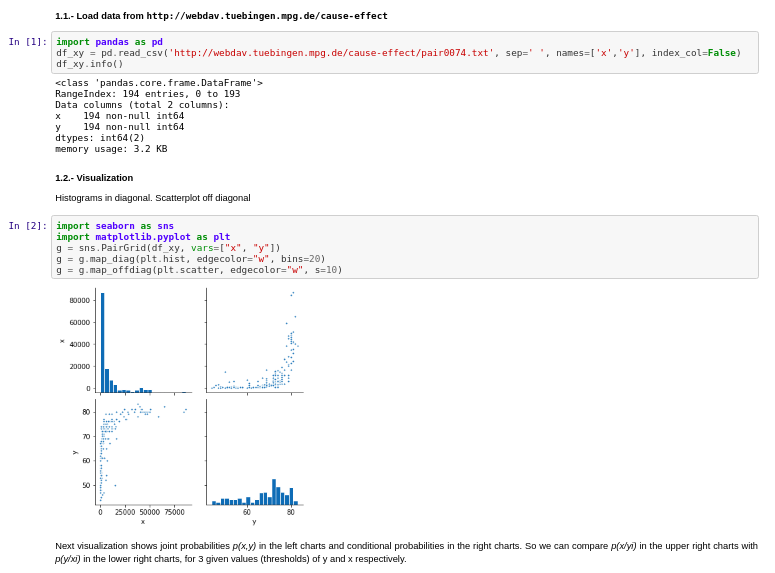This screenshot has width=775, height=573.
Task: Click the pair0074.txt URL string in code
Action: (x=332, y=53)
